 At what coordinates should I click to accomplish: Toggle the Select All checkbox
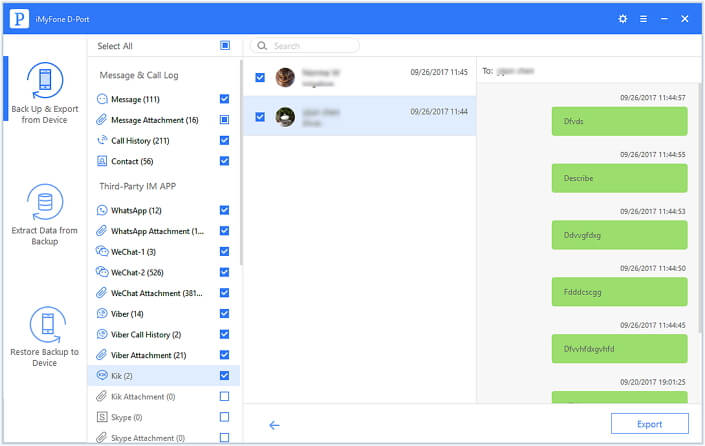click(225, 45)
